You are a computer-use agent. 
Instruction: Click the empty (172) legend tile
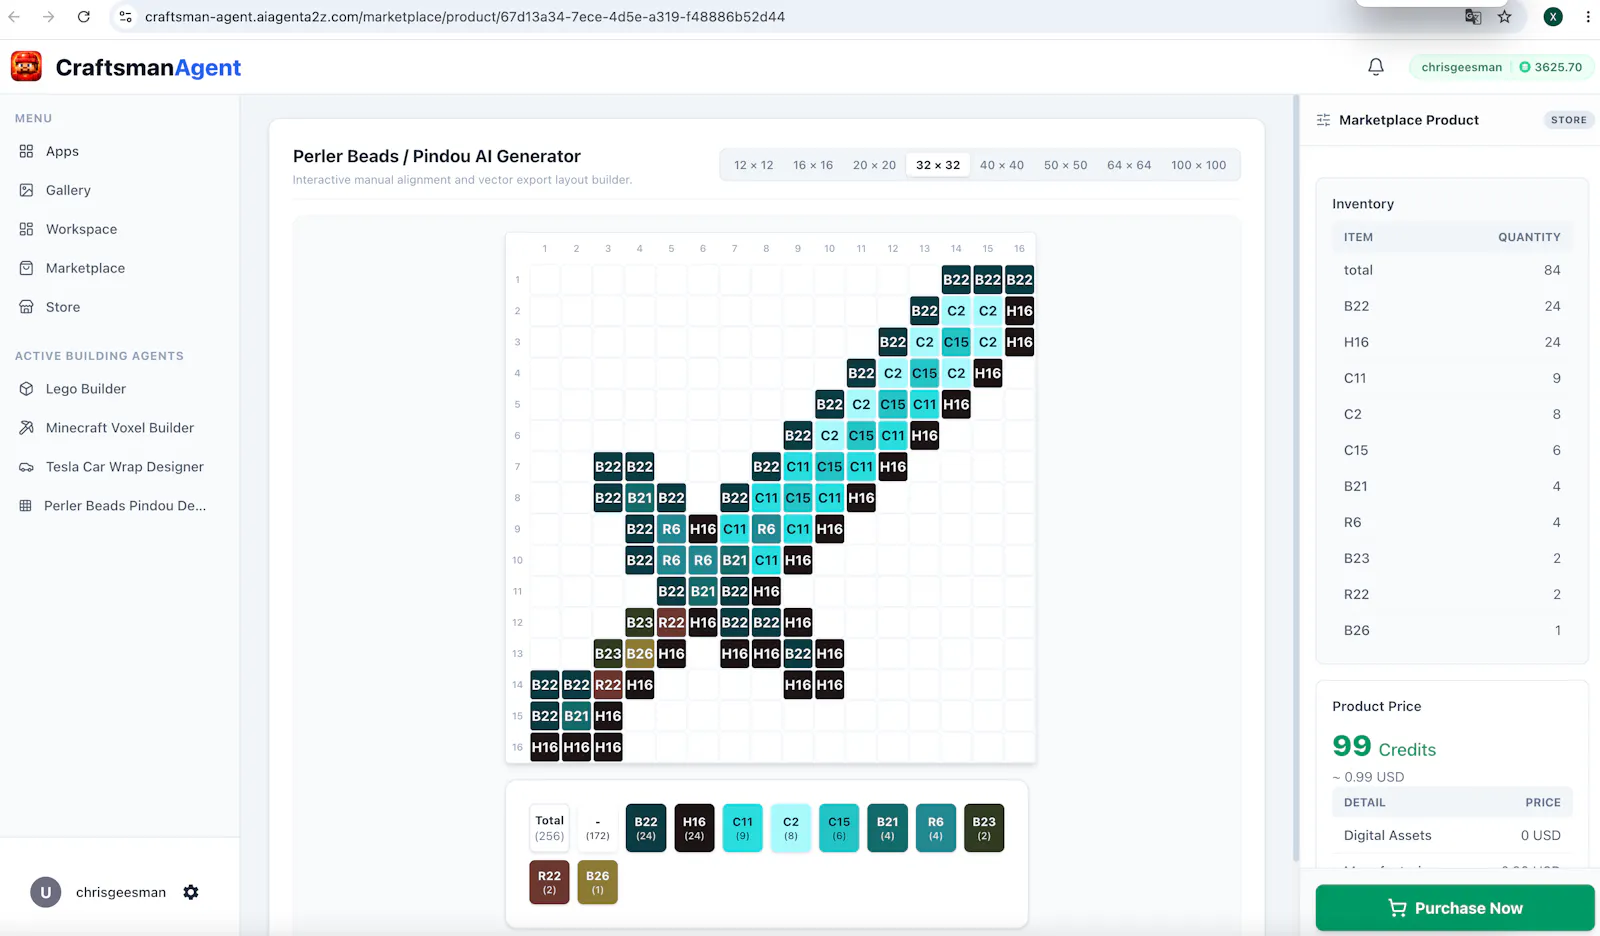click(597, 828)
